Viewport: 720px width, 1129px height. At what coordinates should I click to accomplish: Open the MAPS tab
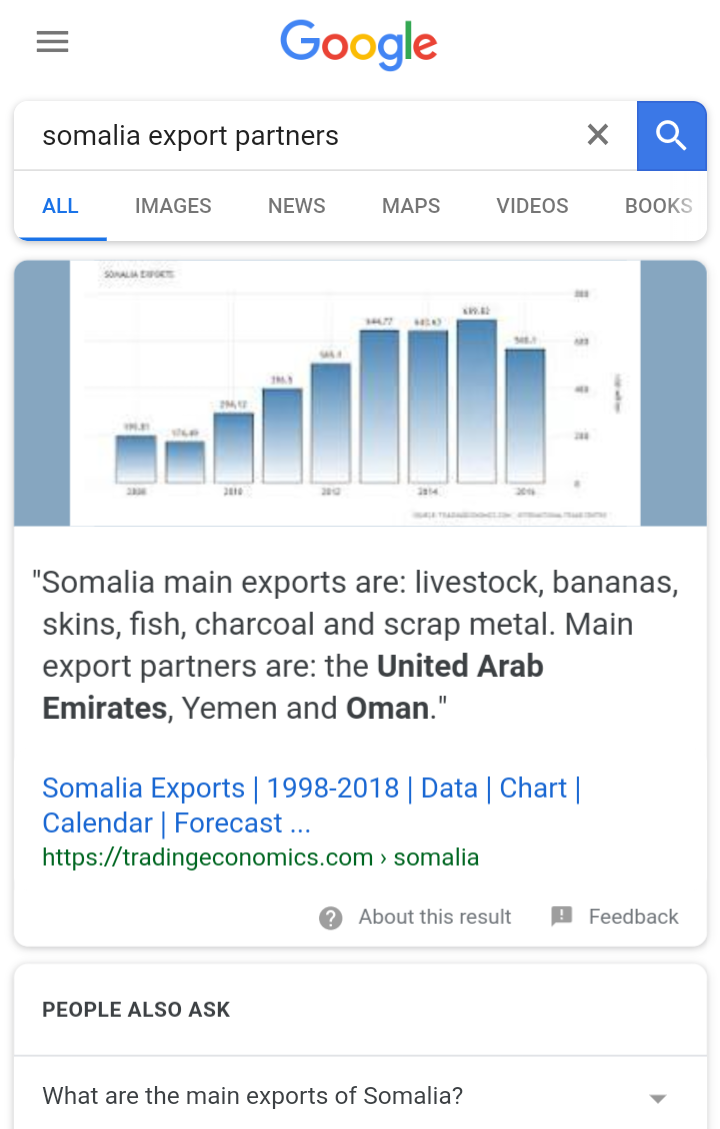coord(410,206)
